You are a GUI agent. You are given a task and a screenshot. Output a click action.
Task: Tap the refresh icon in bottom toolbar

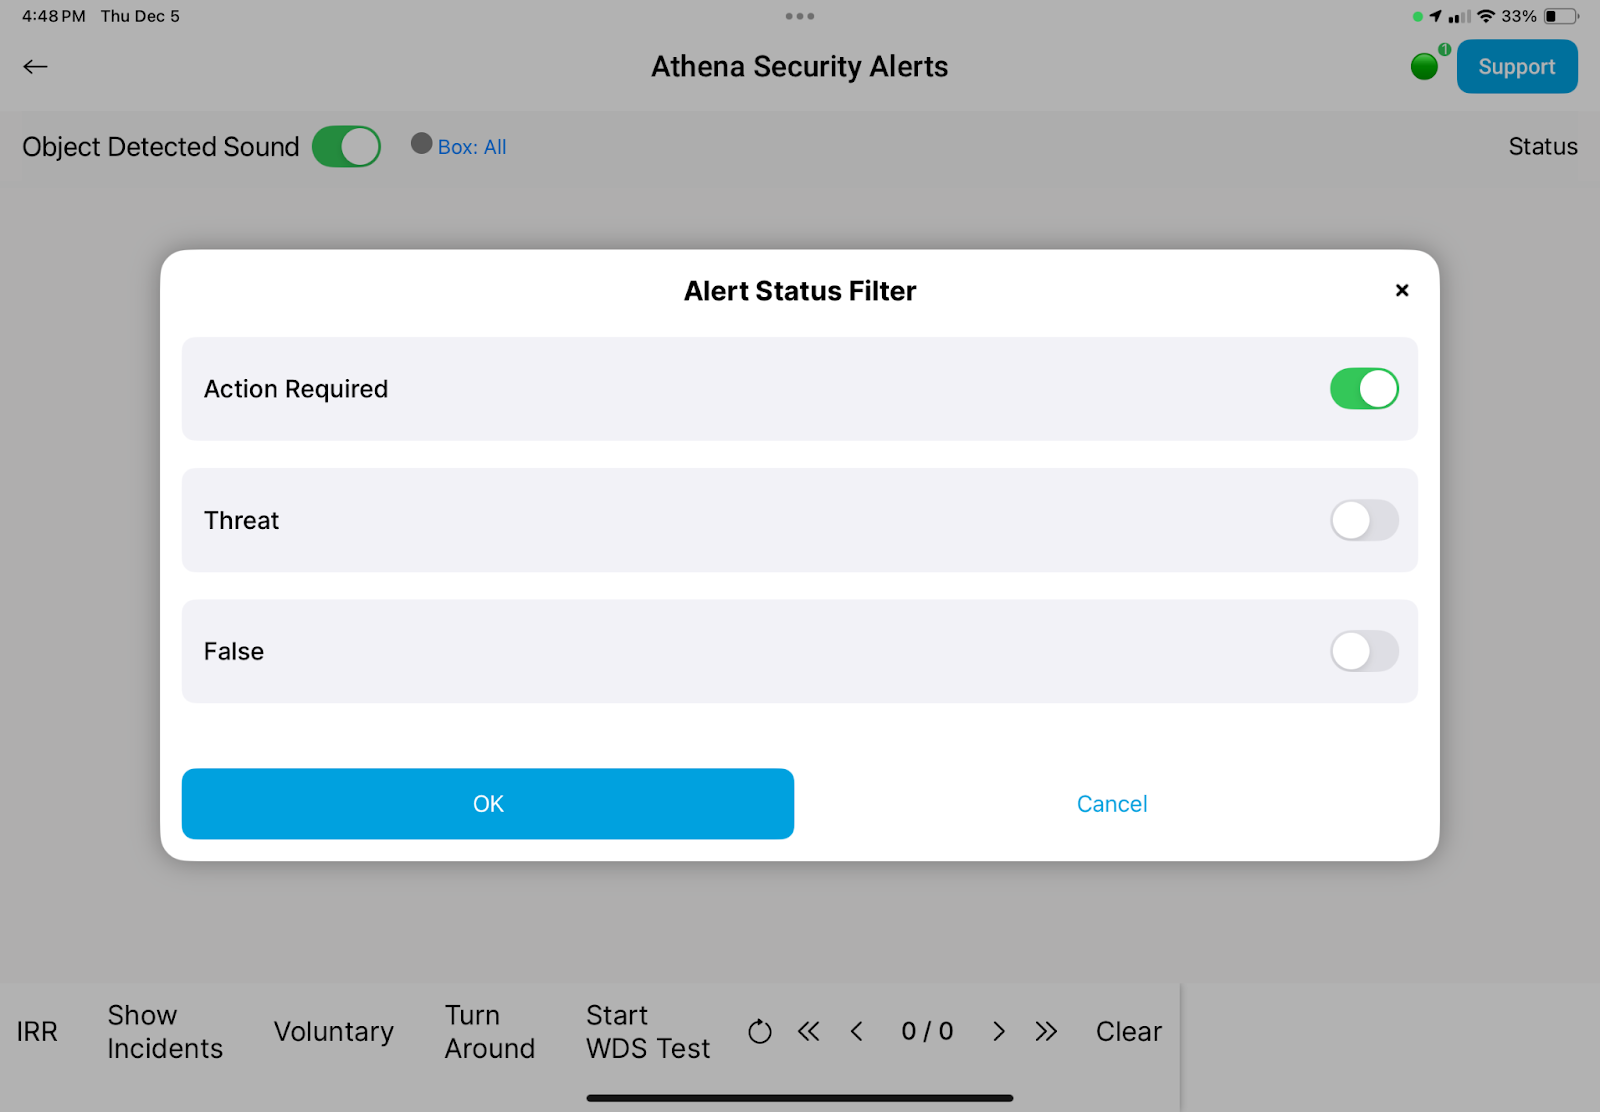pyautogui.click(x=760, y=1031)
